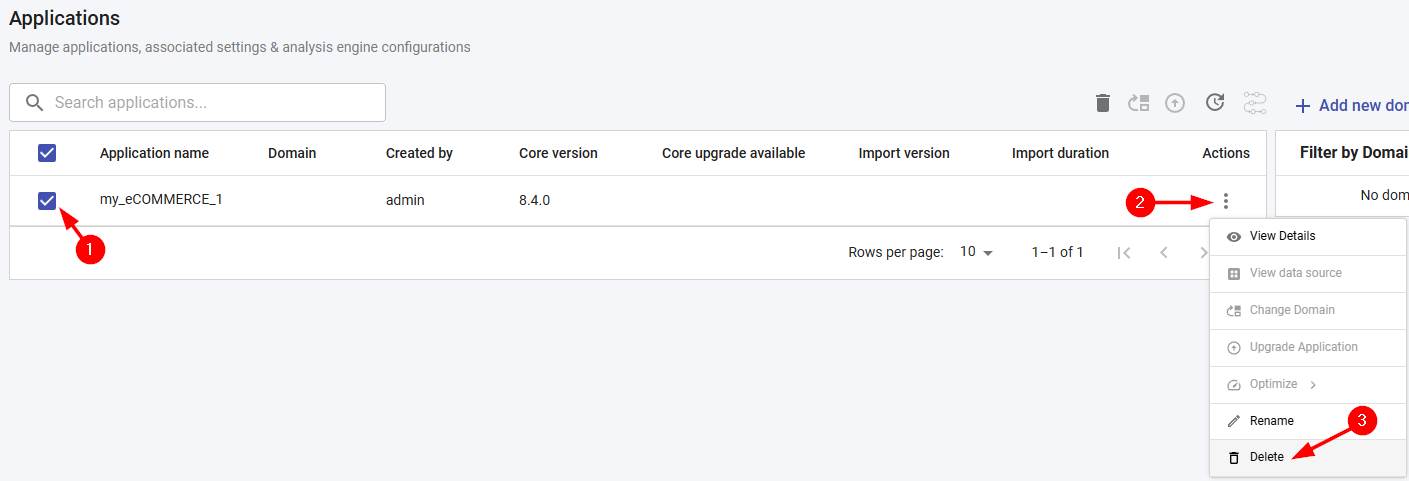Choose Rename in the actions menu
The width and height of the screenshot is (1409, 481).
click(x=1271, y=421)
